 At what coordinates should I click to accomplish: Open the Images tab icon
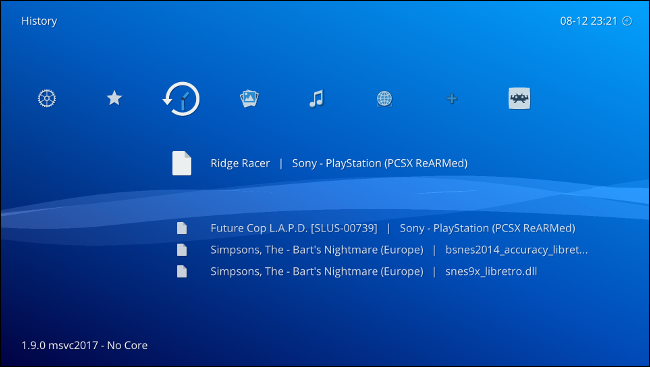point(249,99)
